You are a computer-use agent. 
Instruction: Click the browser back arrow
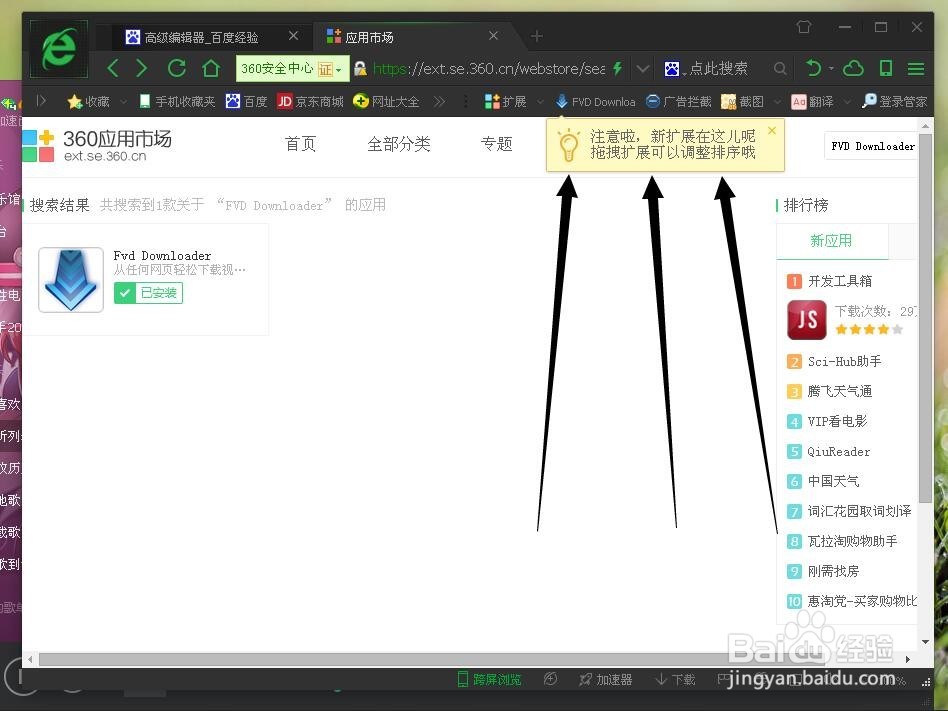pyautogui.click(x=112, y=68)
